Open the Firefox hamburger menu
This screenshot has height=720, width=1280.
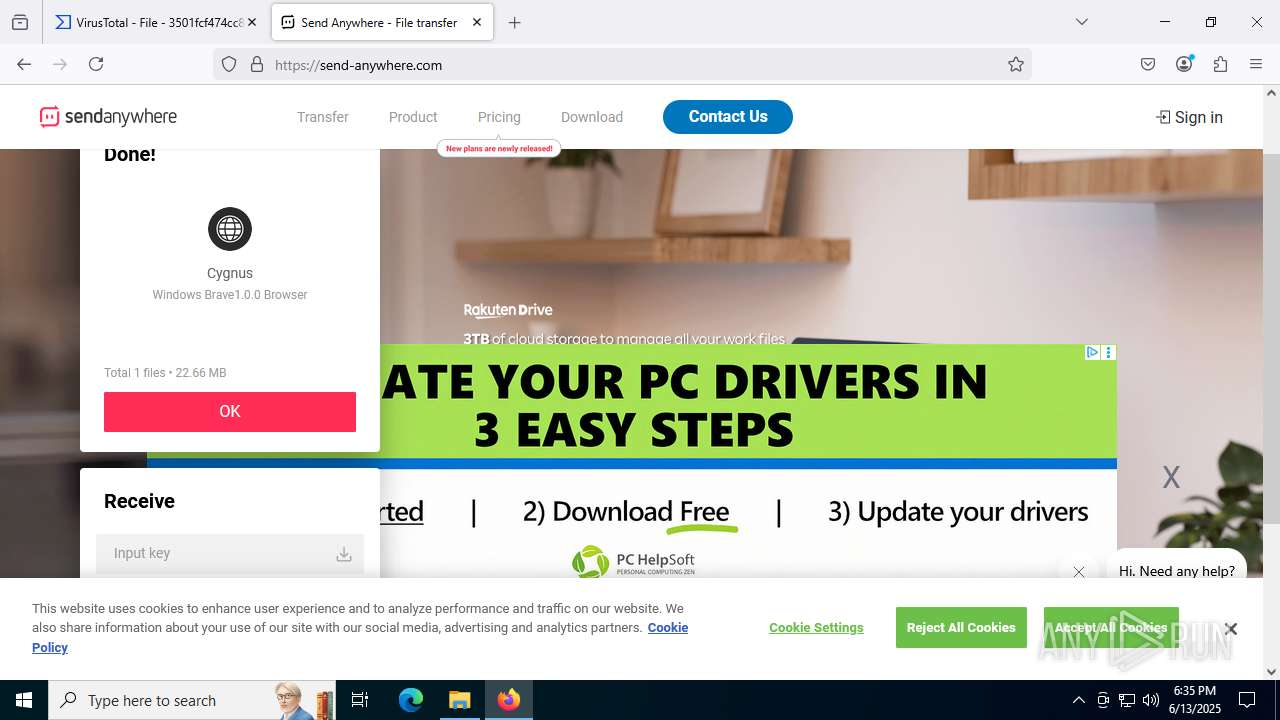pyautogui.click(x=1256, y=64)
